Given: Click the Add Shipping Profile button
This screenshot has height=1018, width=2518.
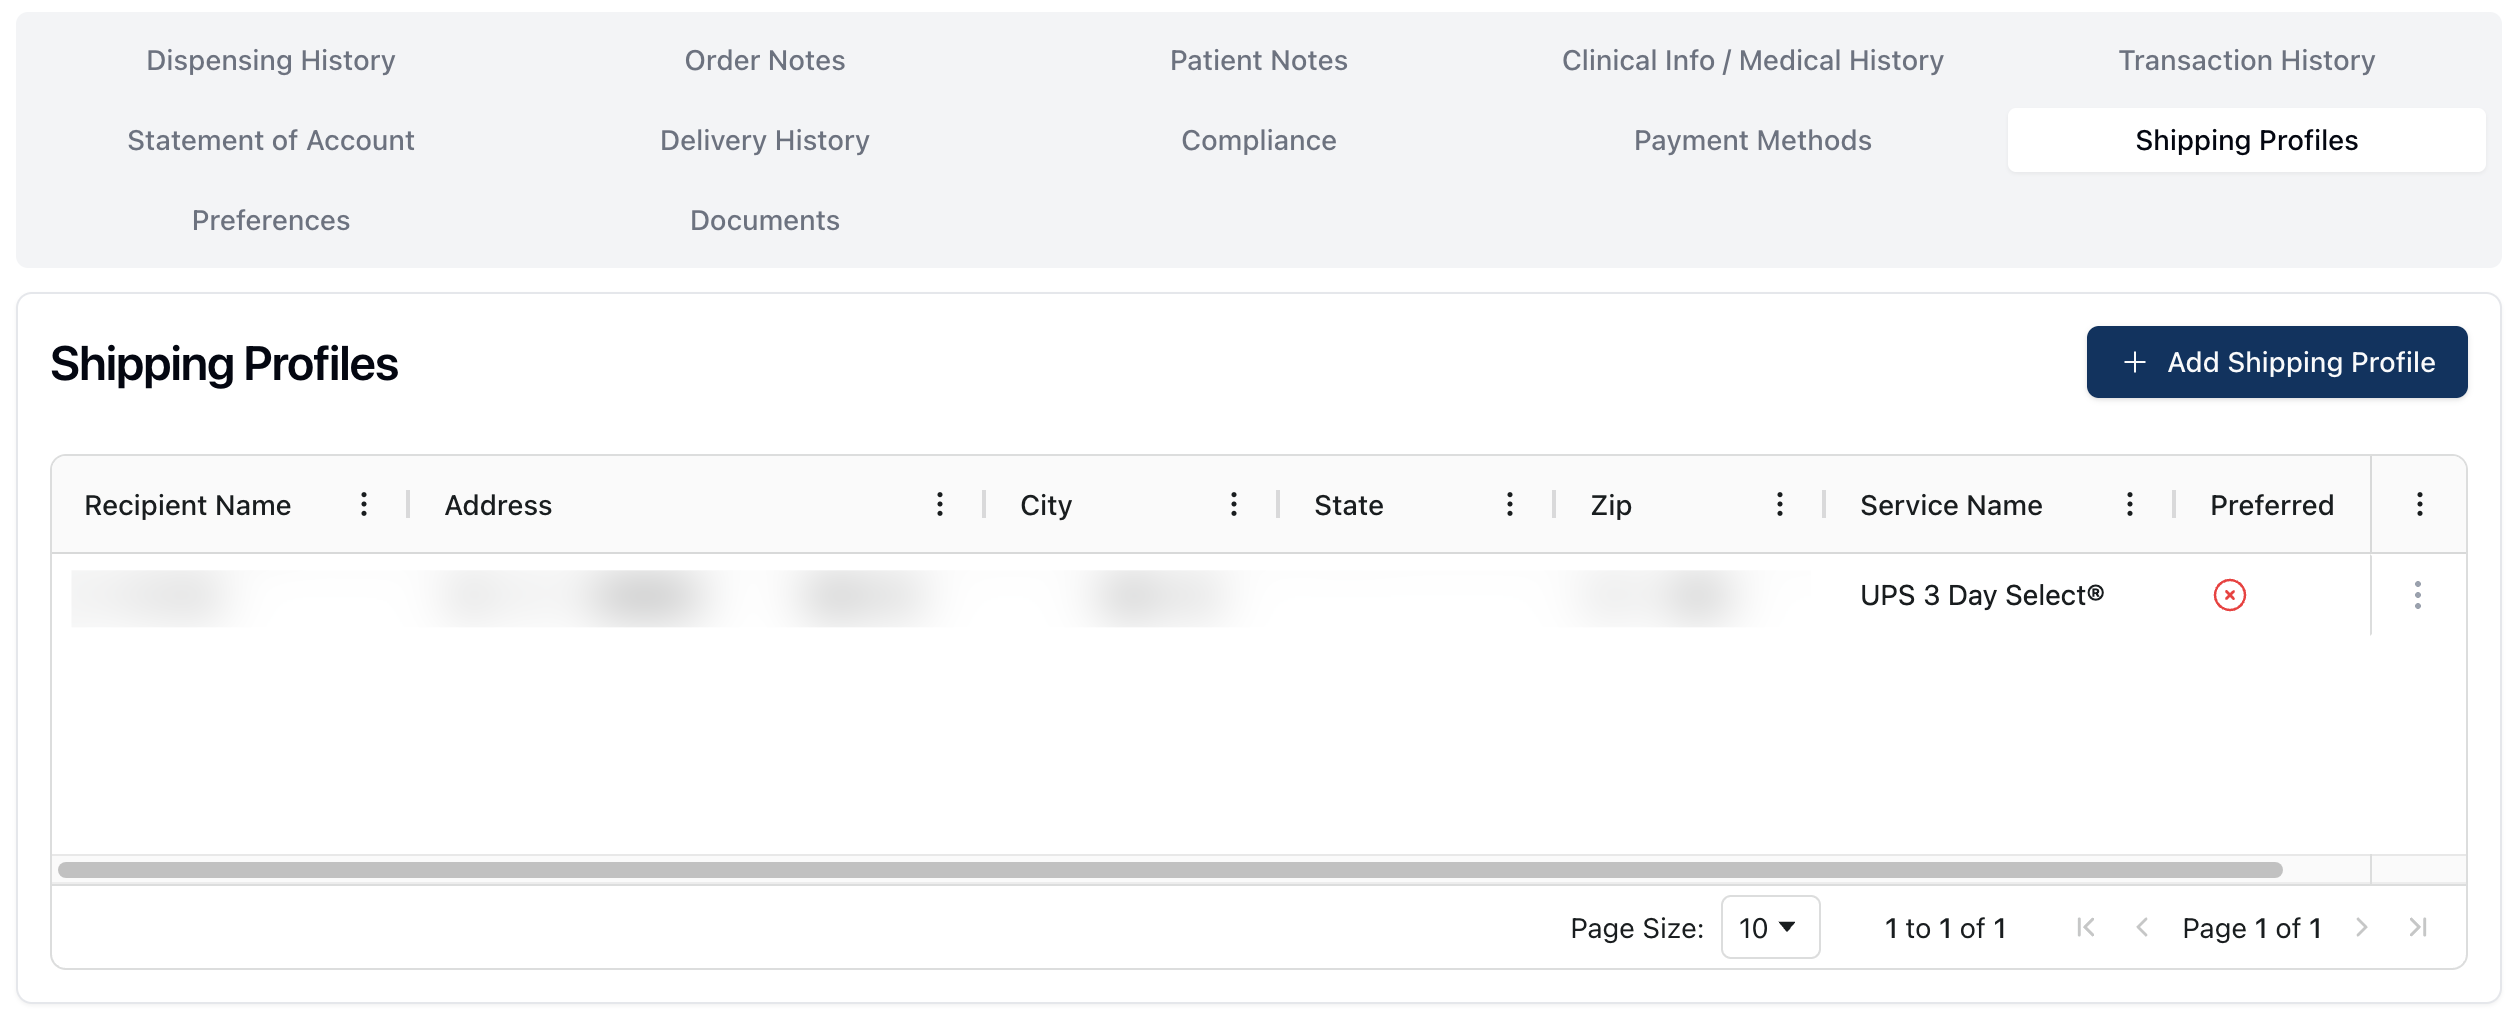Looking at the screenshot, I should (x=2276, y=362).
